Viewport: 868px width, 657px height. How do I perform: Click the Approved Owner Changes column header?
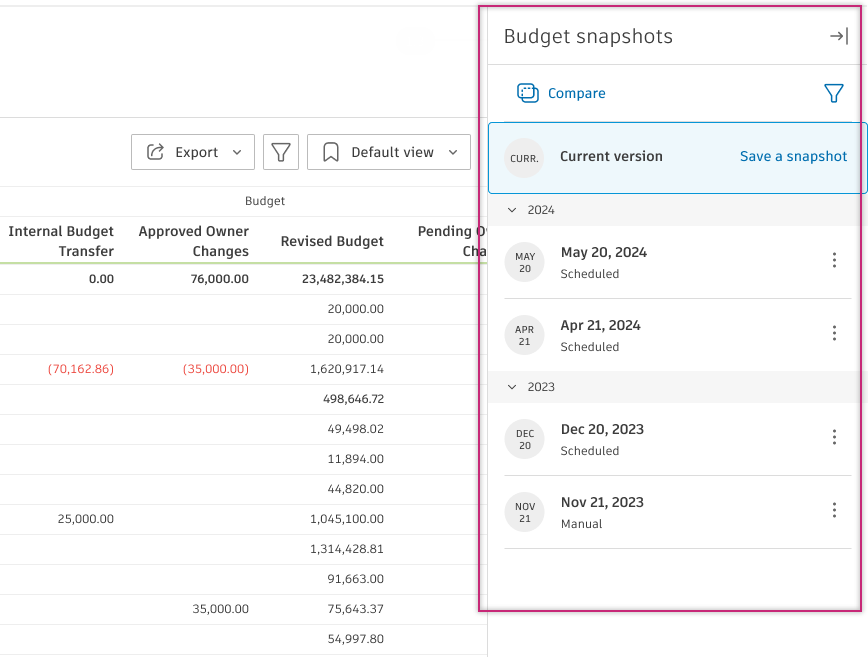(x=194, y=241)
